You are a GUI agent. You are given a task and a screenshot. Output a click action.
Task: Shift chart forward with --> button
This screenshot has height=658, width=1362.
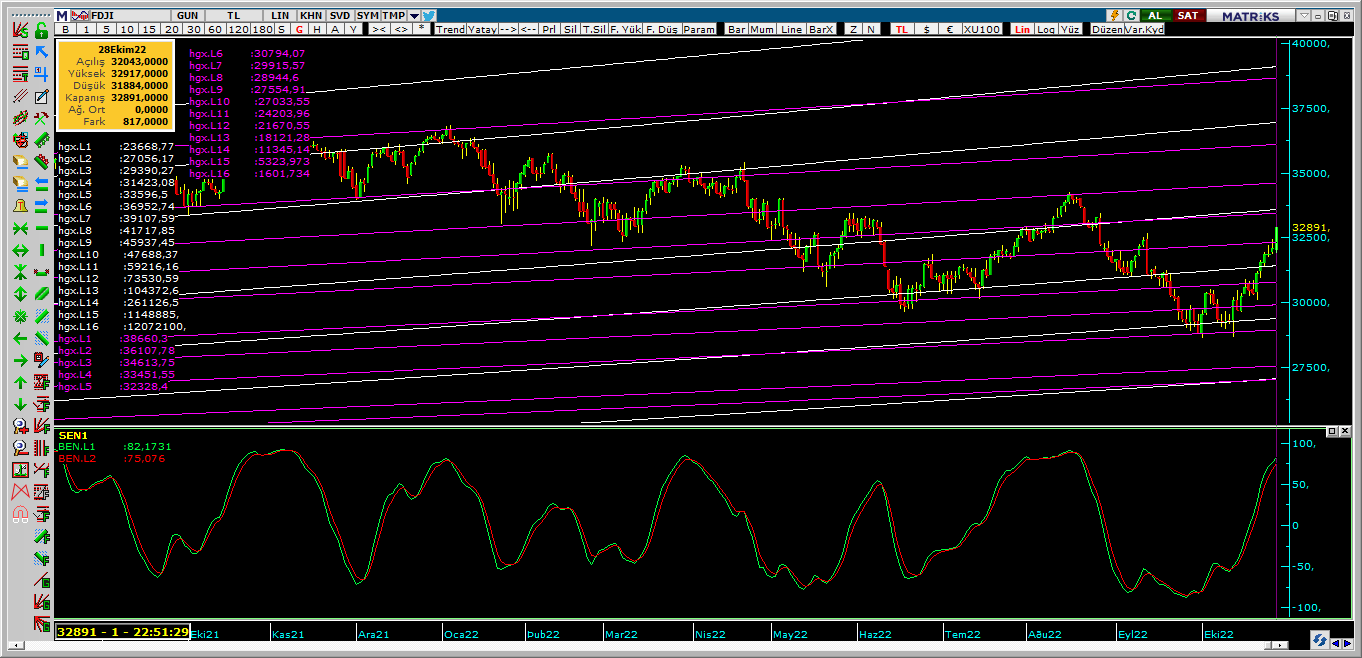coord(507,29)
